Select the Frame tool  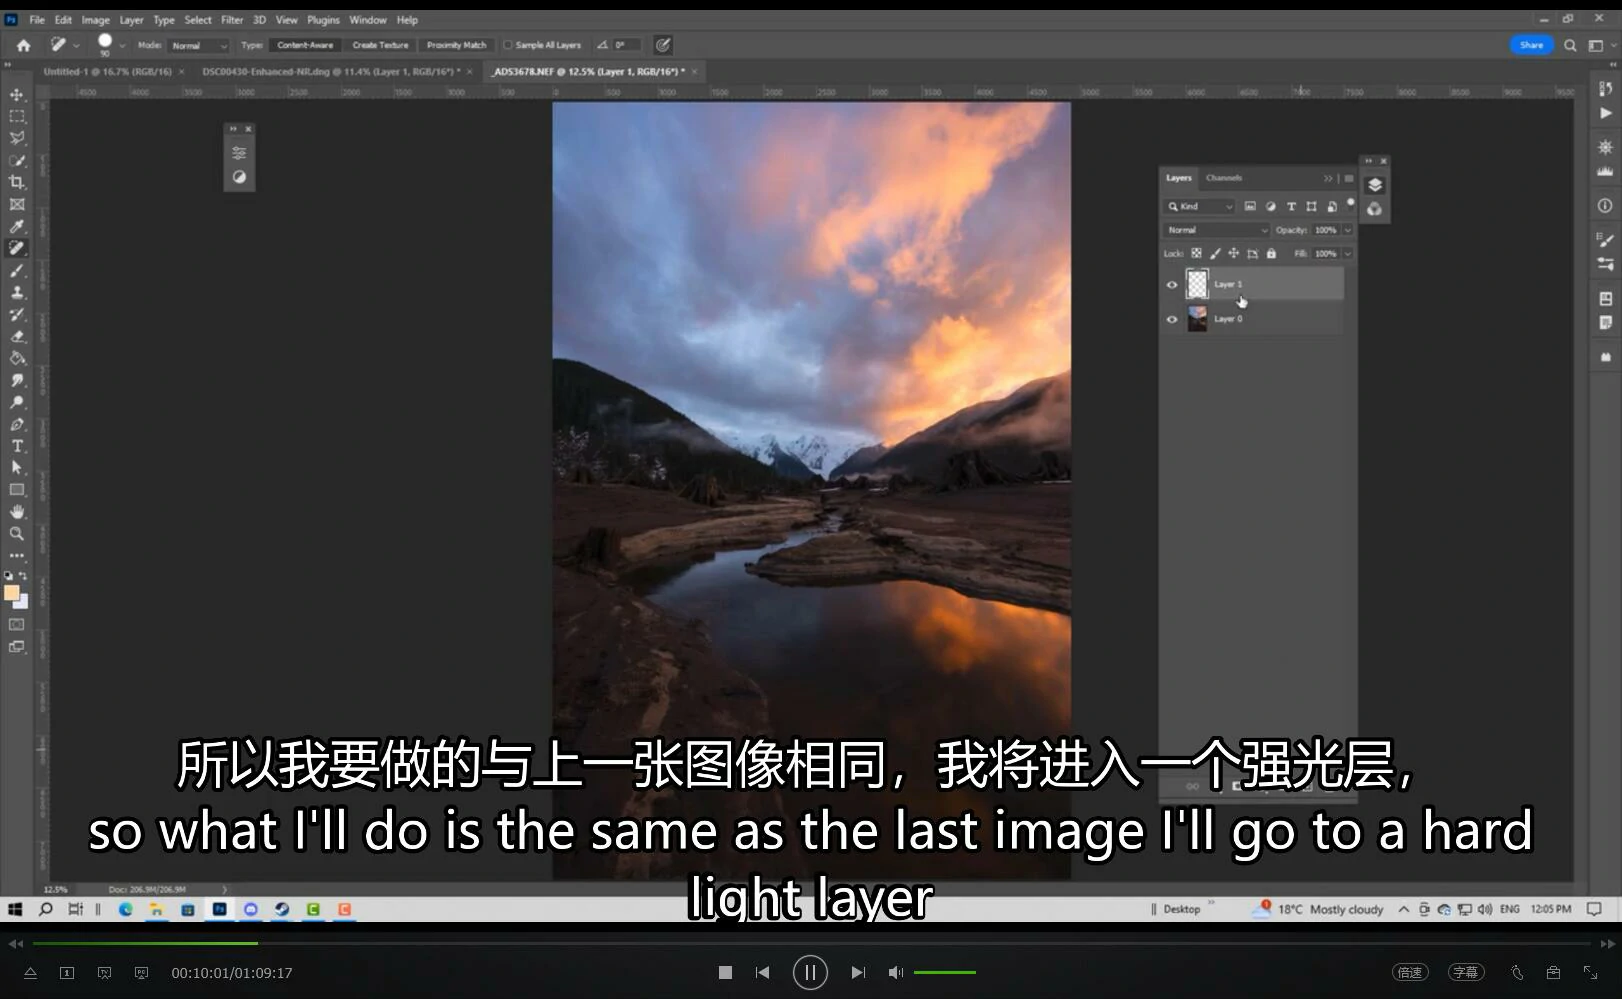click(17, 204)
